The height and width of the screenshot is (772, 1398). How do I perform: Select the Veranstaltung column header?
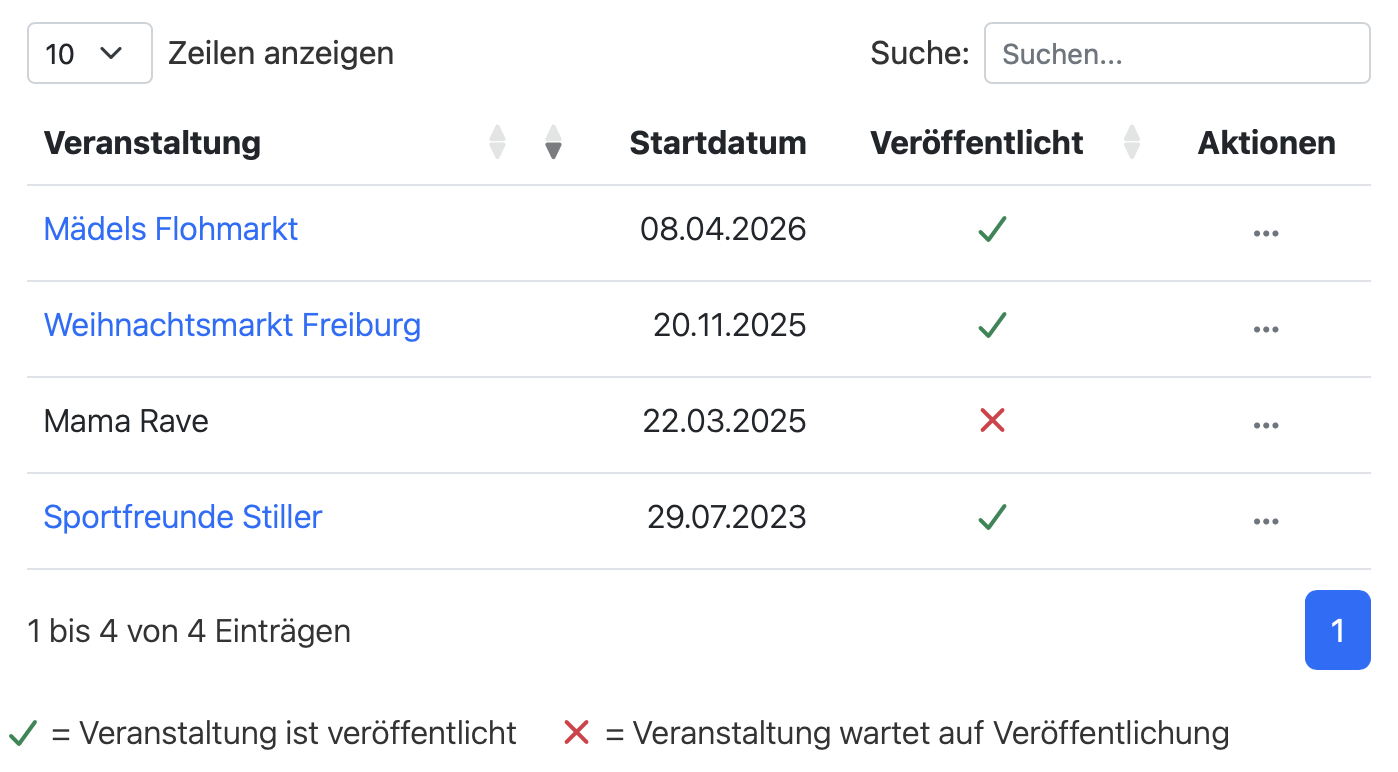coord(152,142)
